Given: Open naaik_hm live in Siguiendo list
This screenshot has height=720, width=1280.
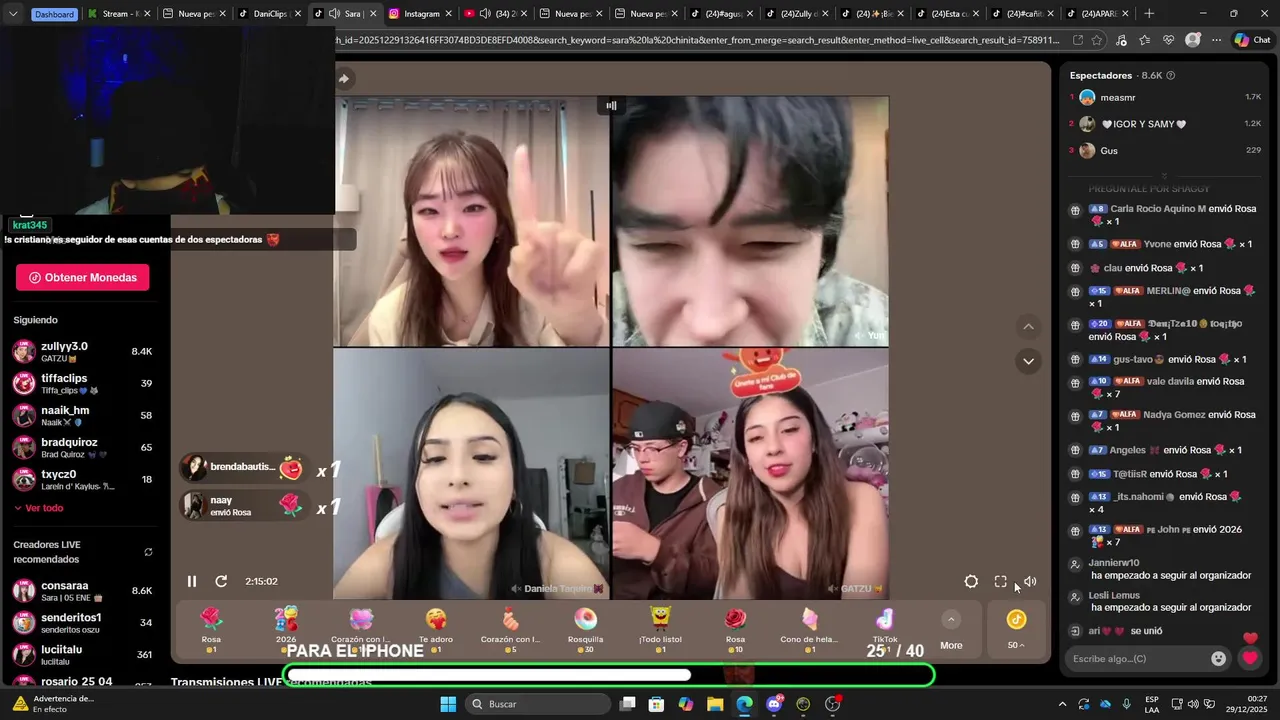Looking at the screenshot, I should pyautogui.click(x=83, y=416).
